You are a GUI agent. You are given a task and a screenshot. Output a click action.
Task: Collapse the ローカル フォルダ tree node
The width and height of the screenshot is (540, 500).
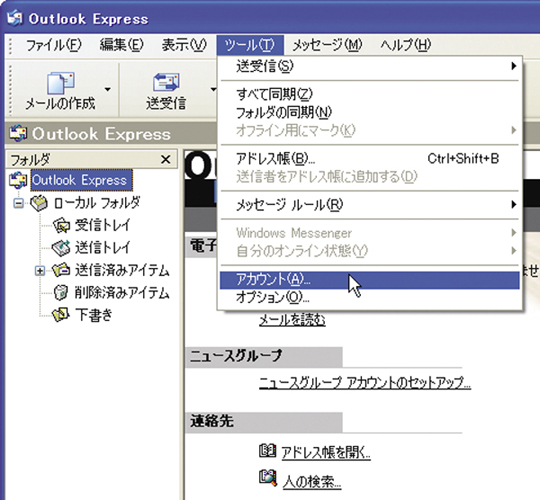(19, 204)
